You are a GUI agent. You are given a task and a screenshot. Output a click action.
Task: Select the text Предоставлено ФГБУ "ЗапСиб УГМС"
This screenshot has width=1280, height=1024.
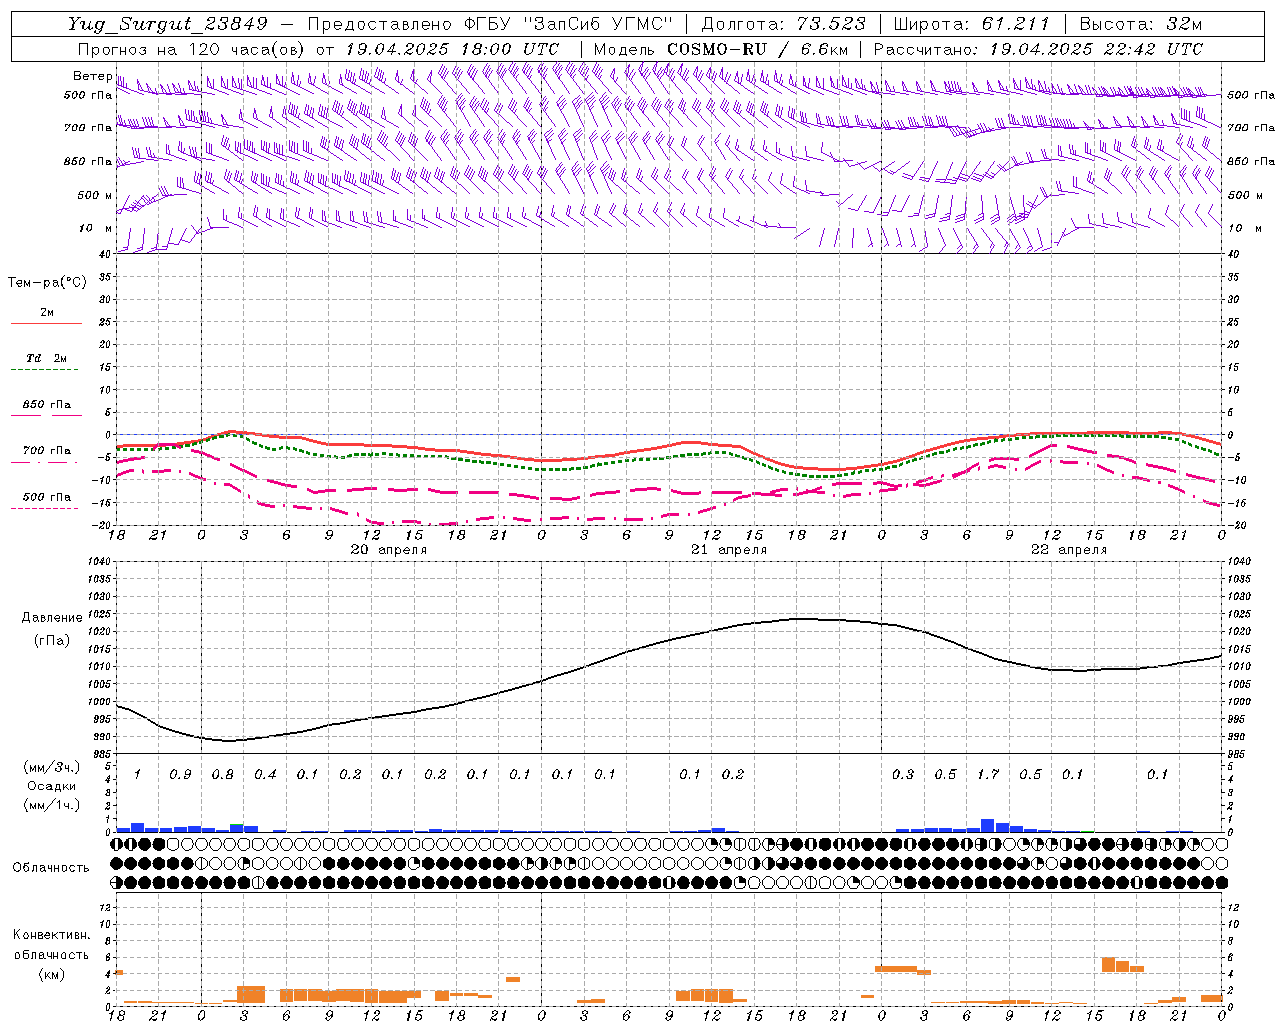point(490,24)
